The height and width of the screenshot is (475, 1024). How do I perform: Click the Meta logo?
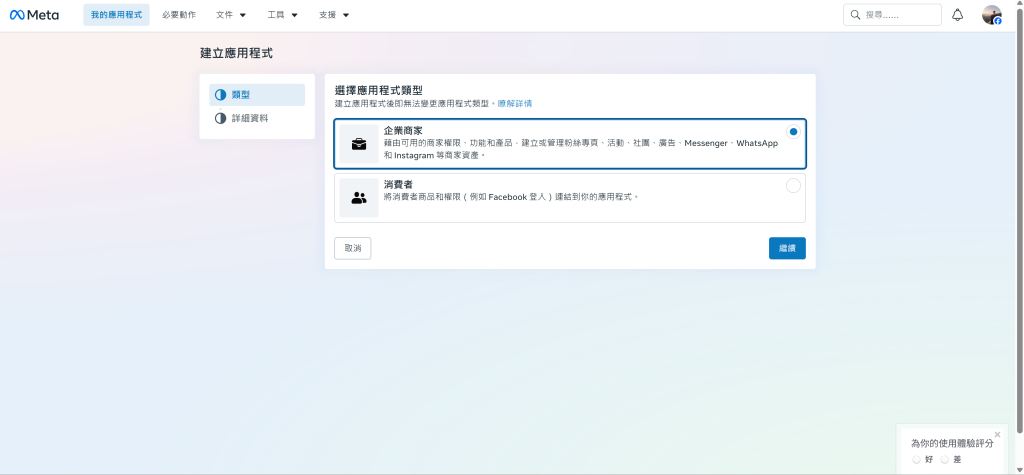point(34,15)
